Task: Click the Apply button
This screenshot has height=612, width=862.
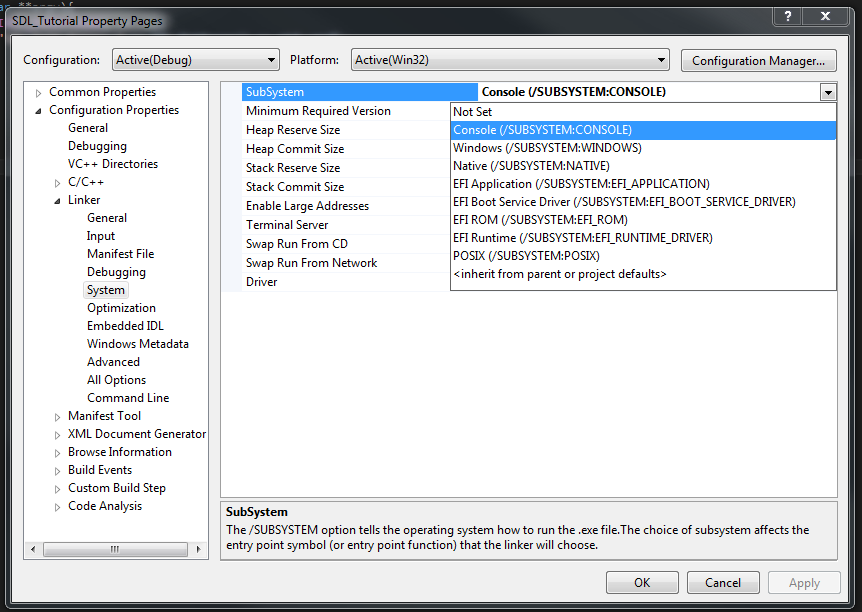Action: click(x=803, y=582)
